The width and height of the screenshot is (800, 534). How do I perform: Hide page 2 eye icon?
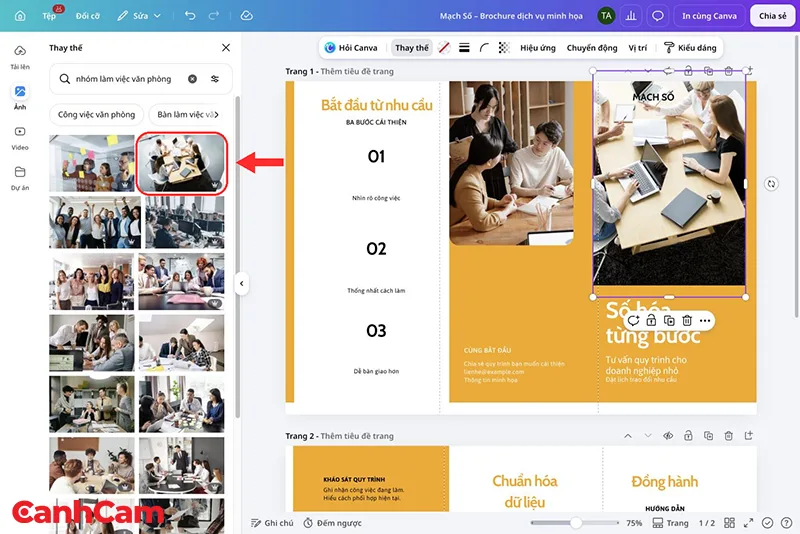pyautogui.click(x=668, y=436)
